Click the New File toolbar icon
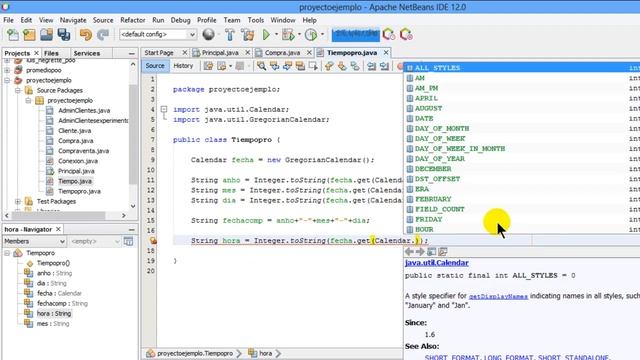This screenshot has height=360, width=640. point(13,35)
